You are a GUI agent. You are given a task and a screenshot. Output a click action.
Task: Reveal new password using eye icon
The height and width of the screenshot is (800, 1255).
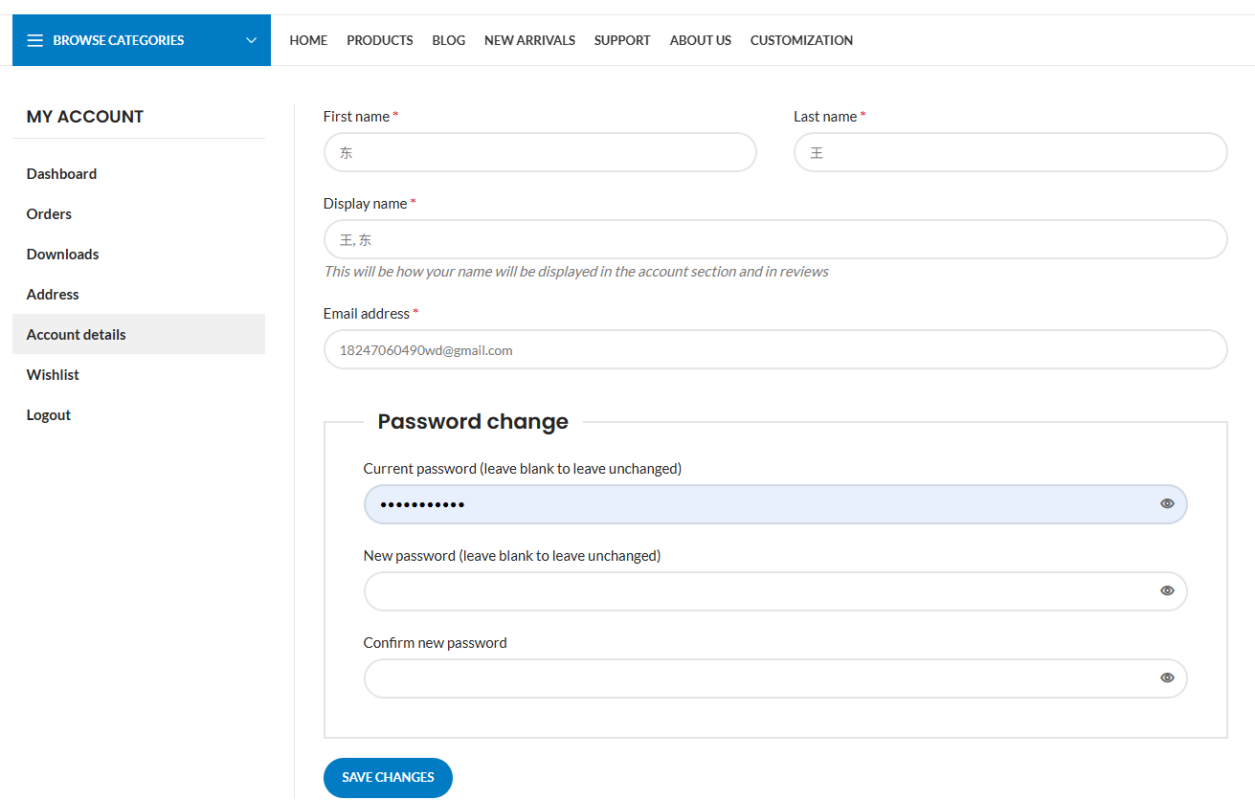pyautogui.click(x=1166, y=591)
